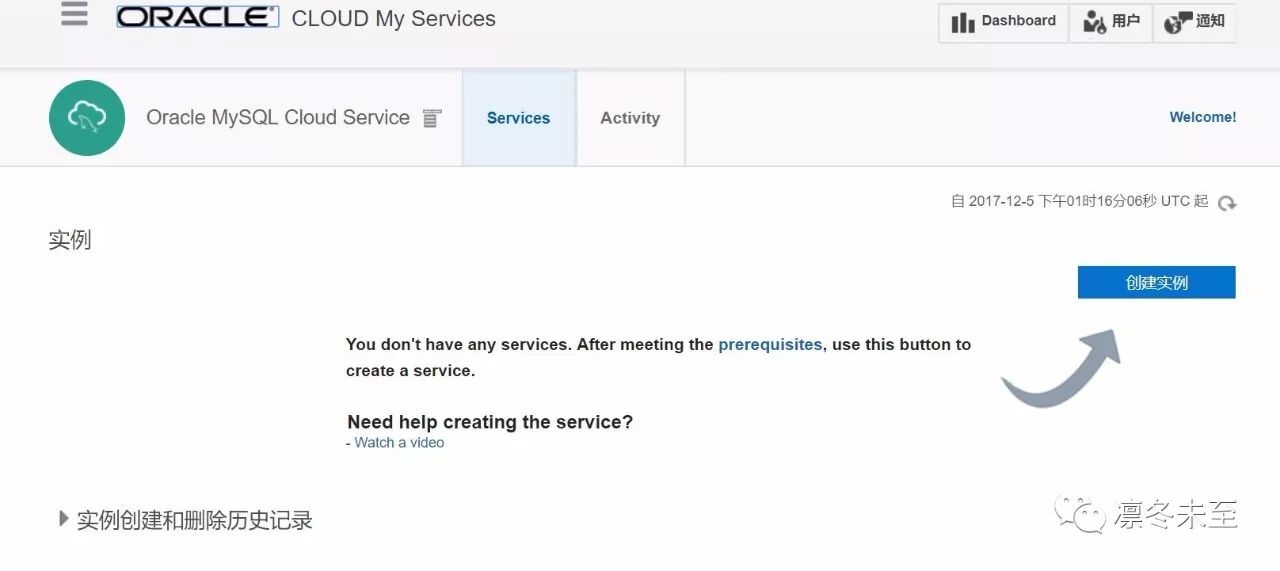This screenshot has width=1280, height=571.
Task: Open the 通知 notifications button
Action: [x=1194, y=22]
